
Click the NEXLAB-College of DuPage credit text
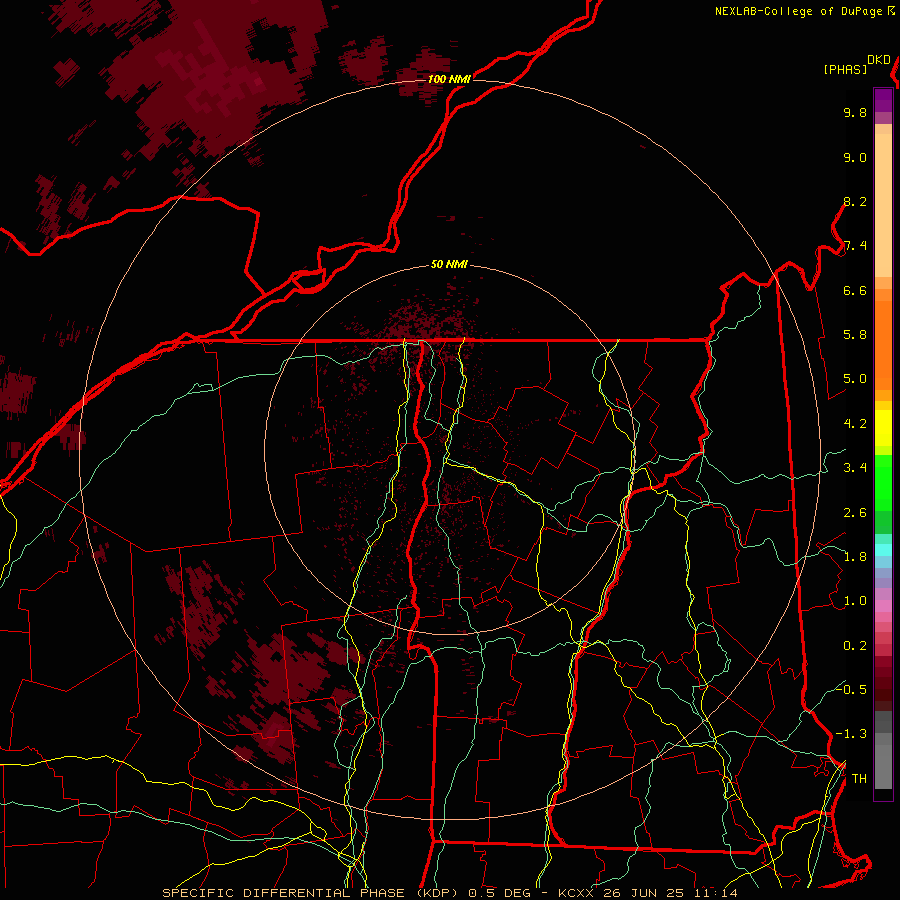(798, 11)
